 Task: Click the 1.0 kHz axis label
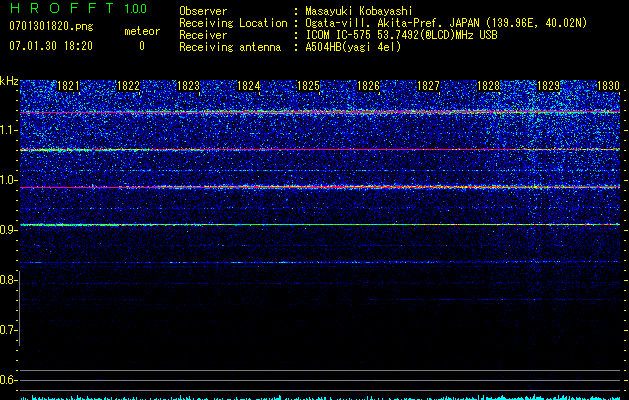coord(9,181)
